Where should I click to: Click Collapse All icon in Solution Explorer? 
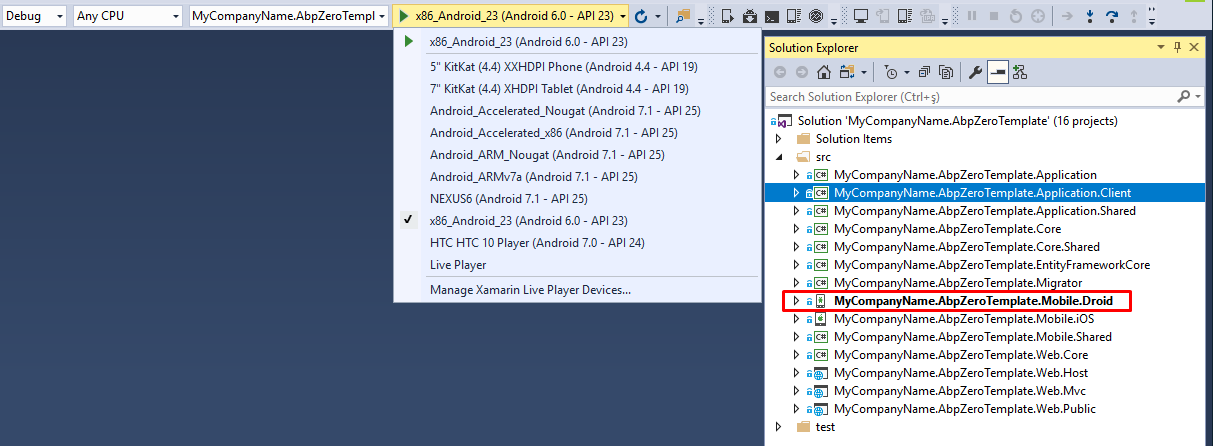(x=924, y=73)
